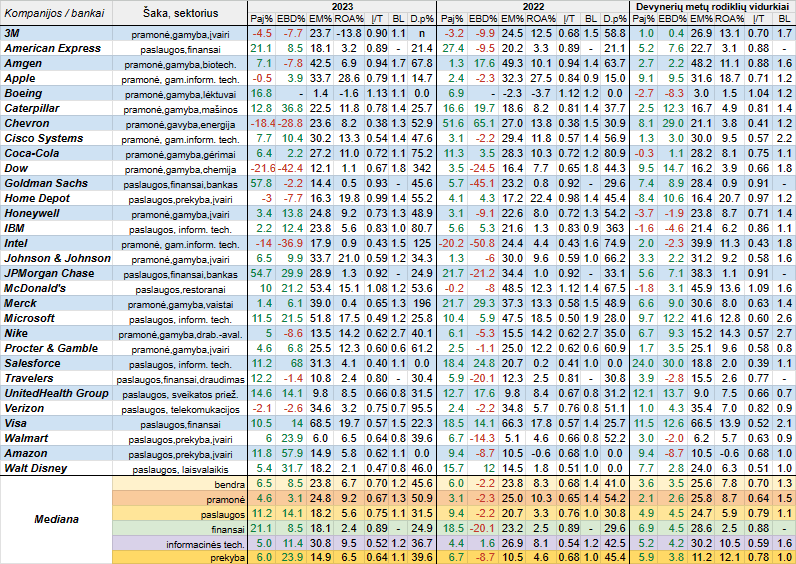Click the 'Dow' company cell
Image resolution: width=796 pixels, height=564 pixels.
[x=56, y=169]
